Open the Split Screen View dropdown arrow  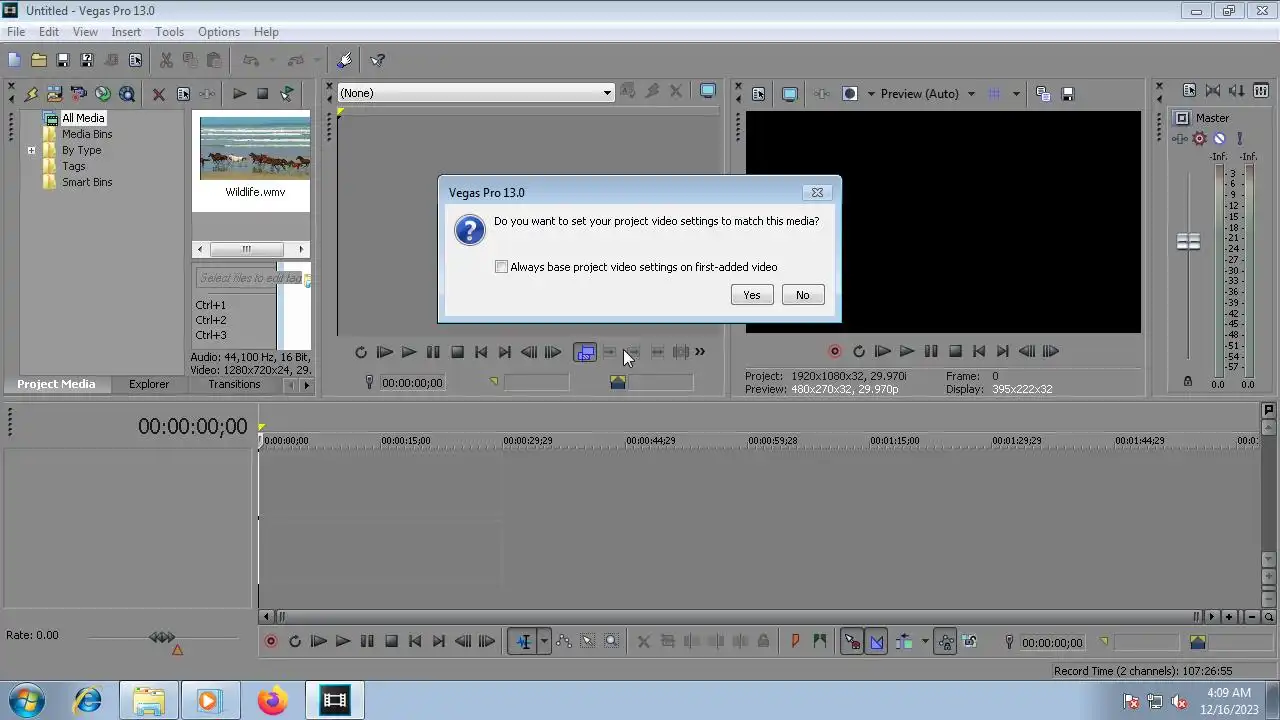(x=870, y=94)
